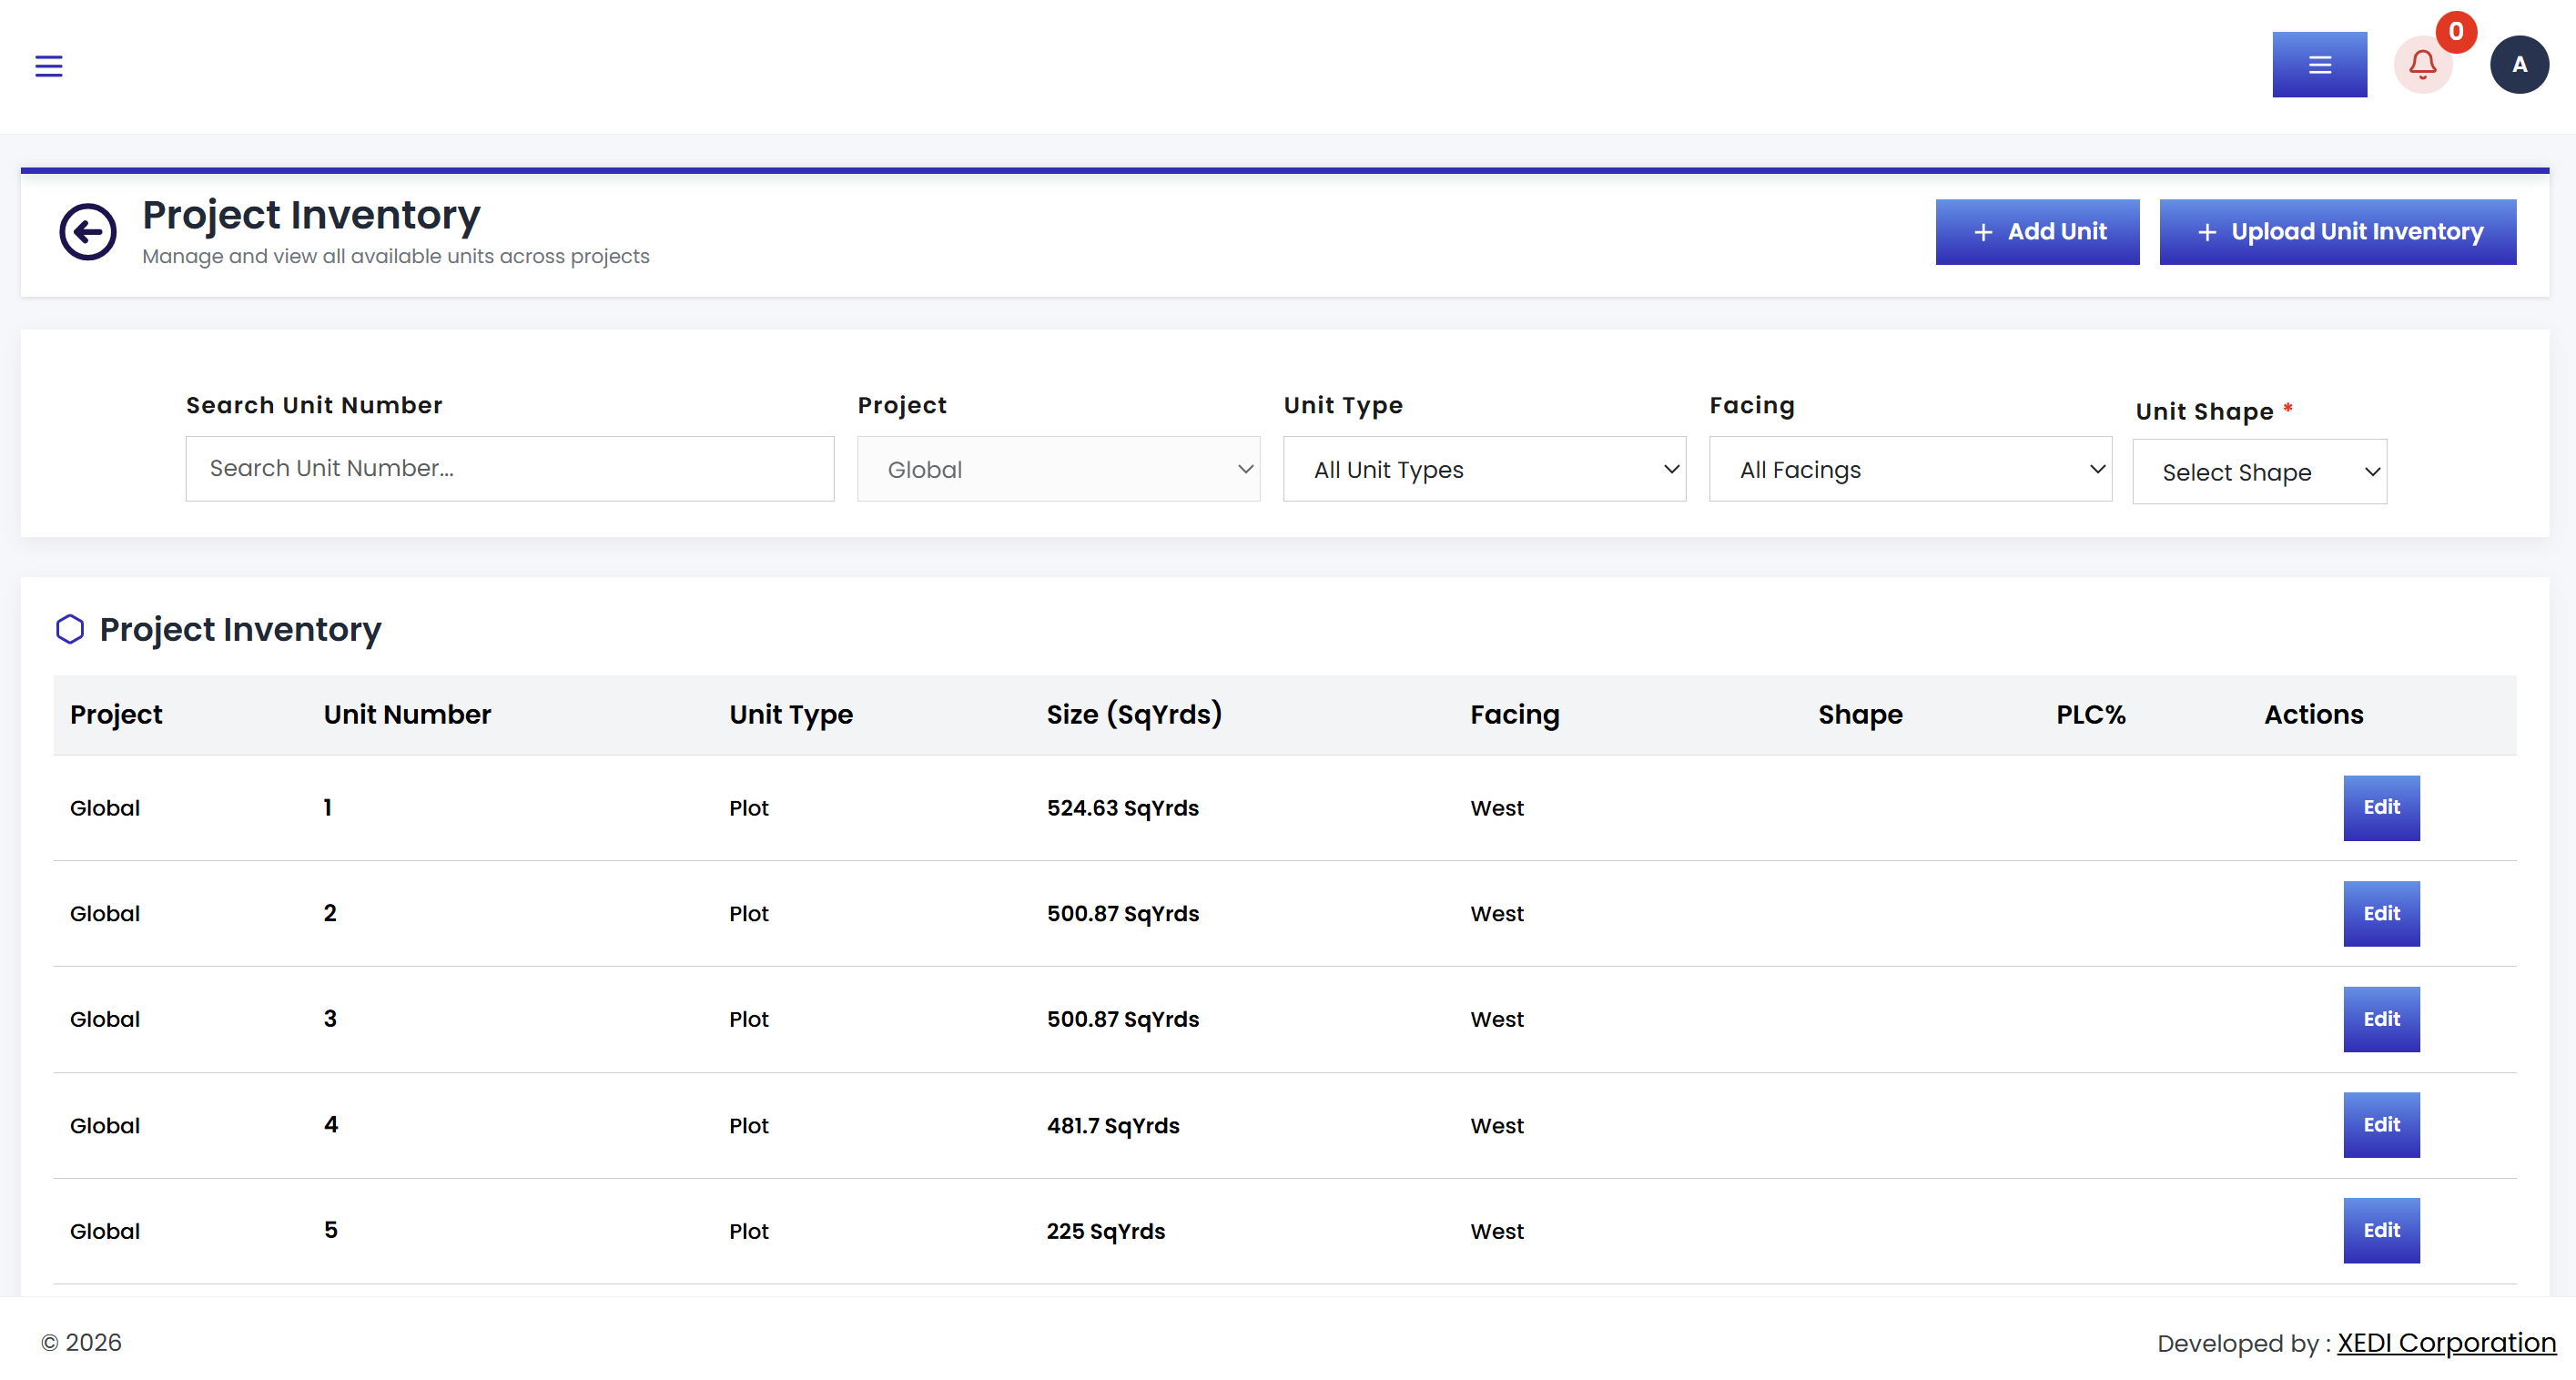This screenshot has width=2576, height=1380.
Task: Click the © 2026 footer text
Action: click(x=81, y=1342)
